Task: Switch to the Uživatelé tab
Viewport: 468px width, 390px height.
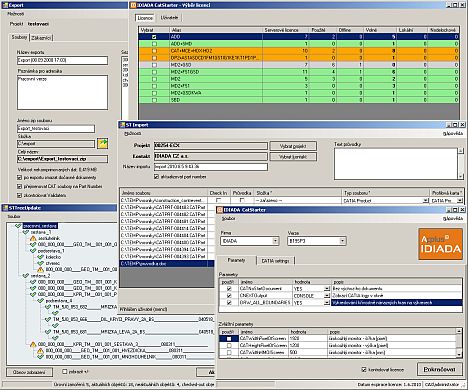Action: coord(170,17)
